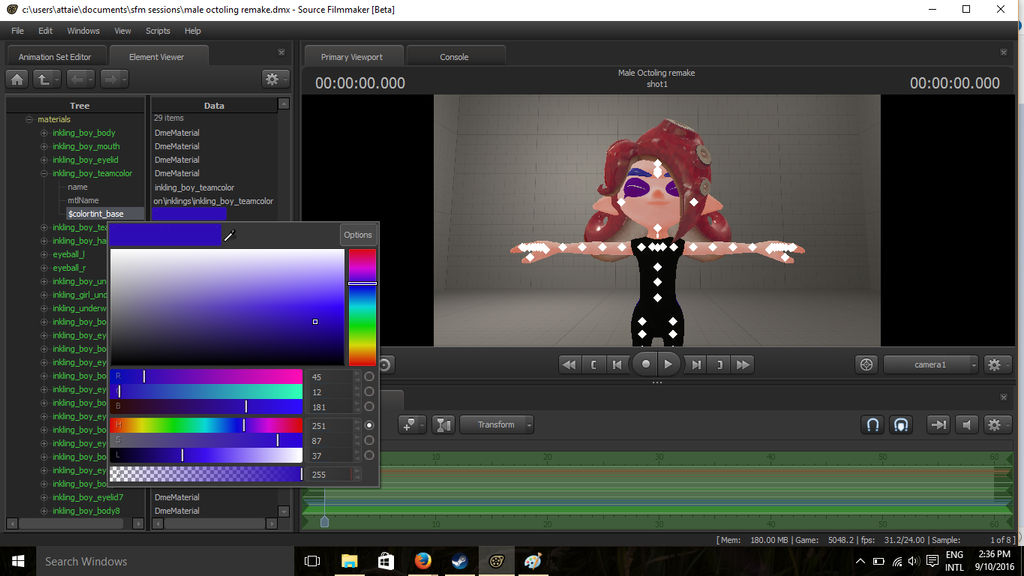Image resolution: width=1024 pixels, height=576 pixels.
Task: Step forward one frame
Action: (x=696, y=364)
